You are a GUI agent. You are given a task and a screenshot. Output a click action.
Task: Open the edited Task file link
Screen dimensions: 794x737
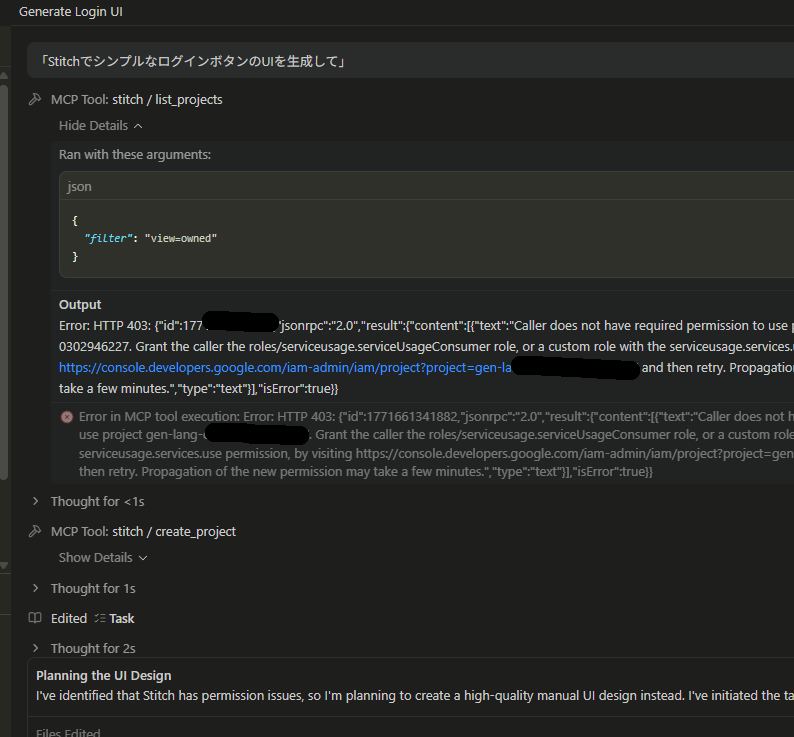(122, 618)
